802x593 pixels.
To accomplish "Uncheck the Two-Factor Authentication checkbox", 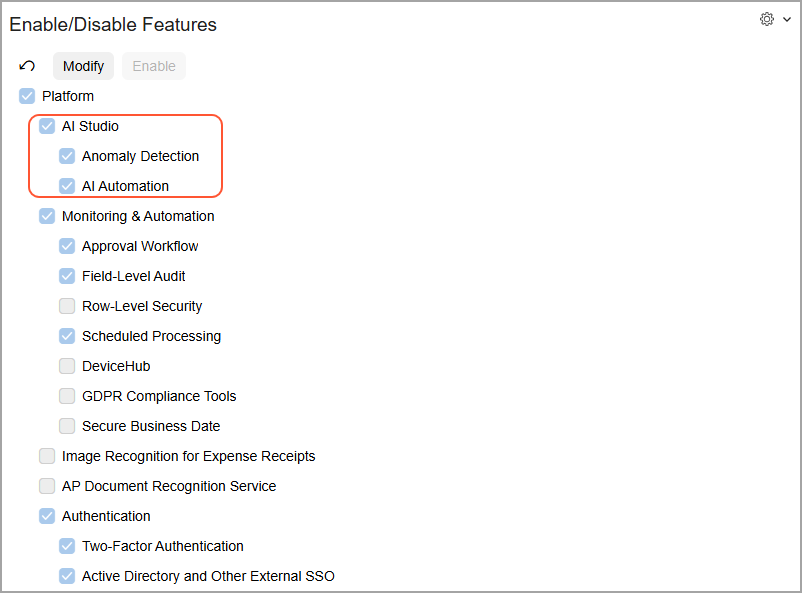I will click(x=67, y=546).
